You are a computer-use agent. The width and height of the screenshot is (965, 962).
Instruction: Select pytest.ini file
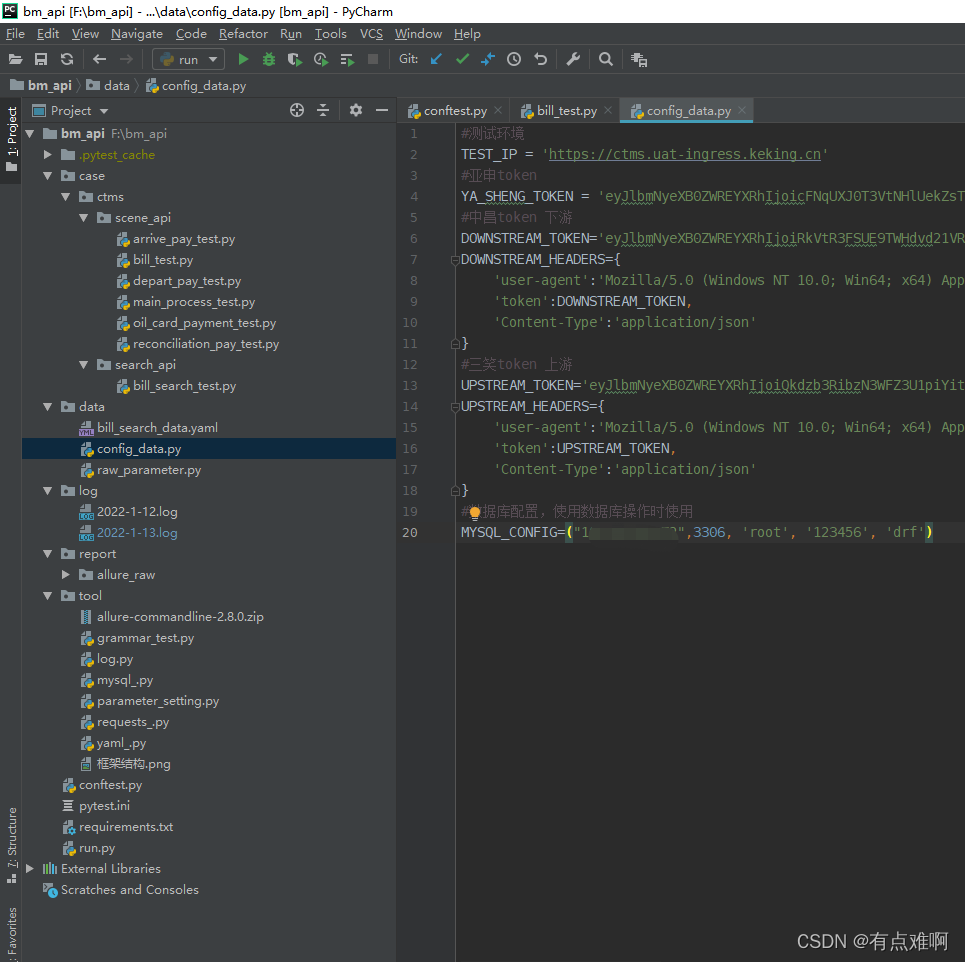105,806
